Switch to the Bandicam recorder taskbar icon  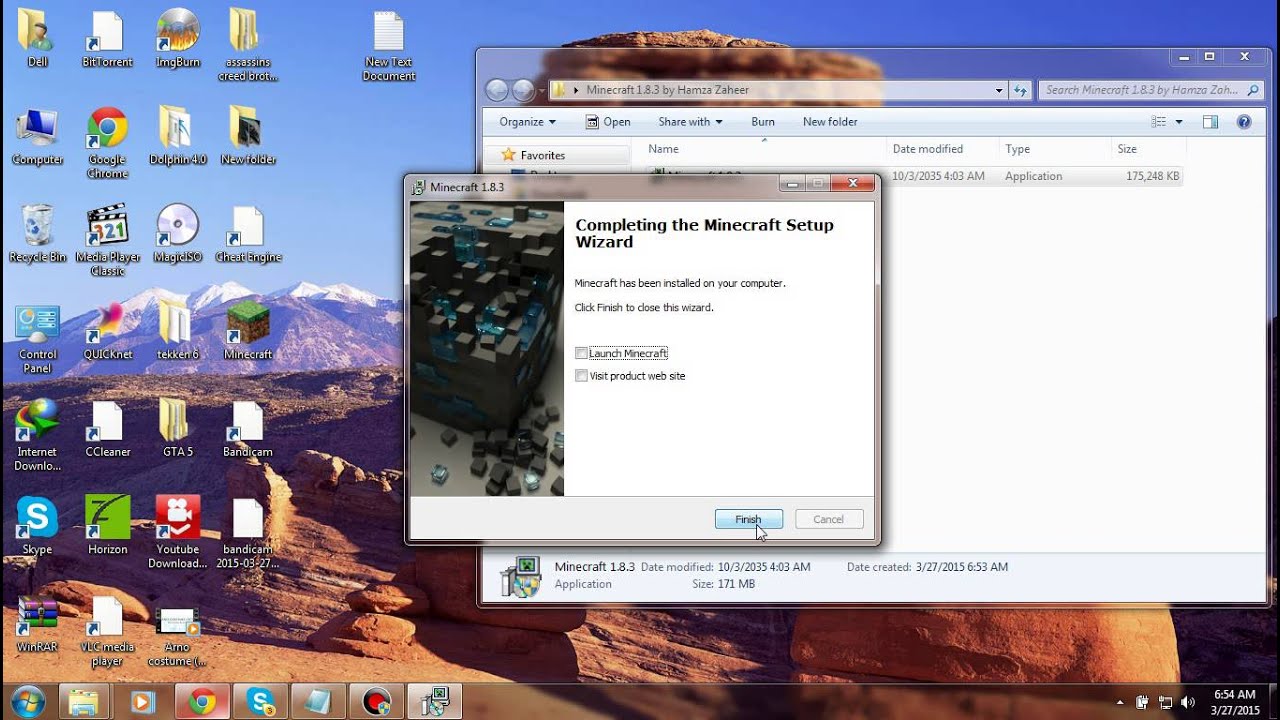click(378, 702)
